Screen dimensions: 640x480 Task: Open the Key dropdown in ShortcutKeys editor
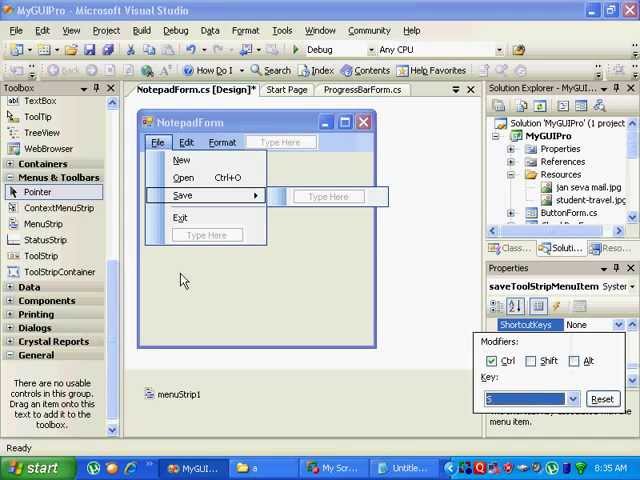click(x=573, y=399)
